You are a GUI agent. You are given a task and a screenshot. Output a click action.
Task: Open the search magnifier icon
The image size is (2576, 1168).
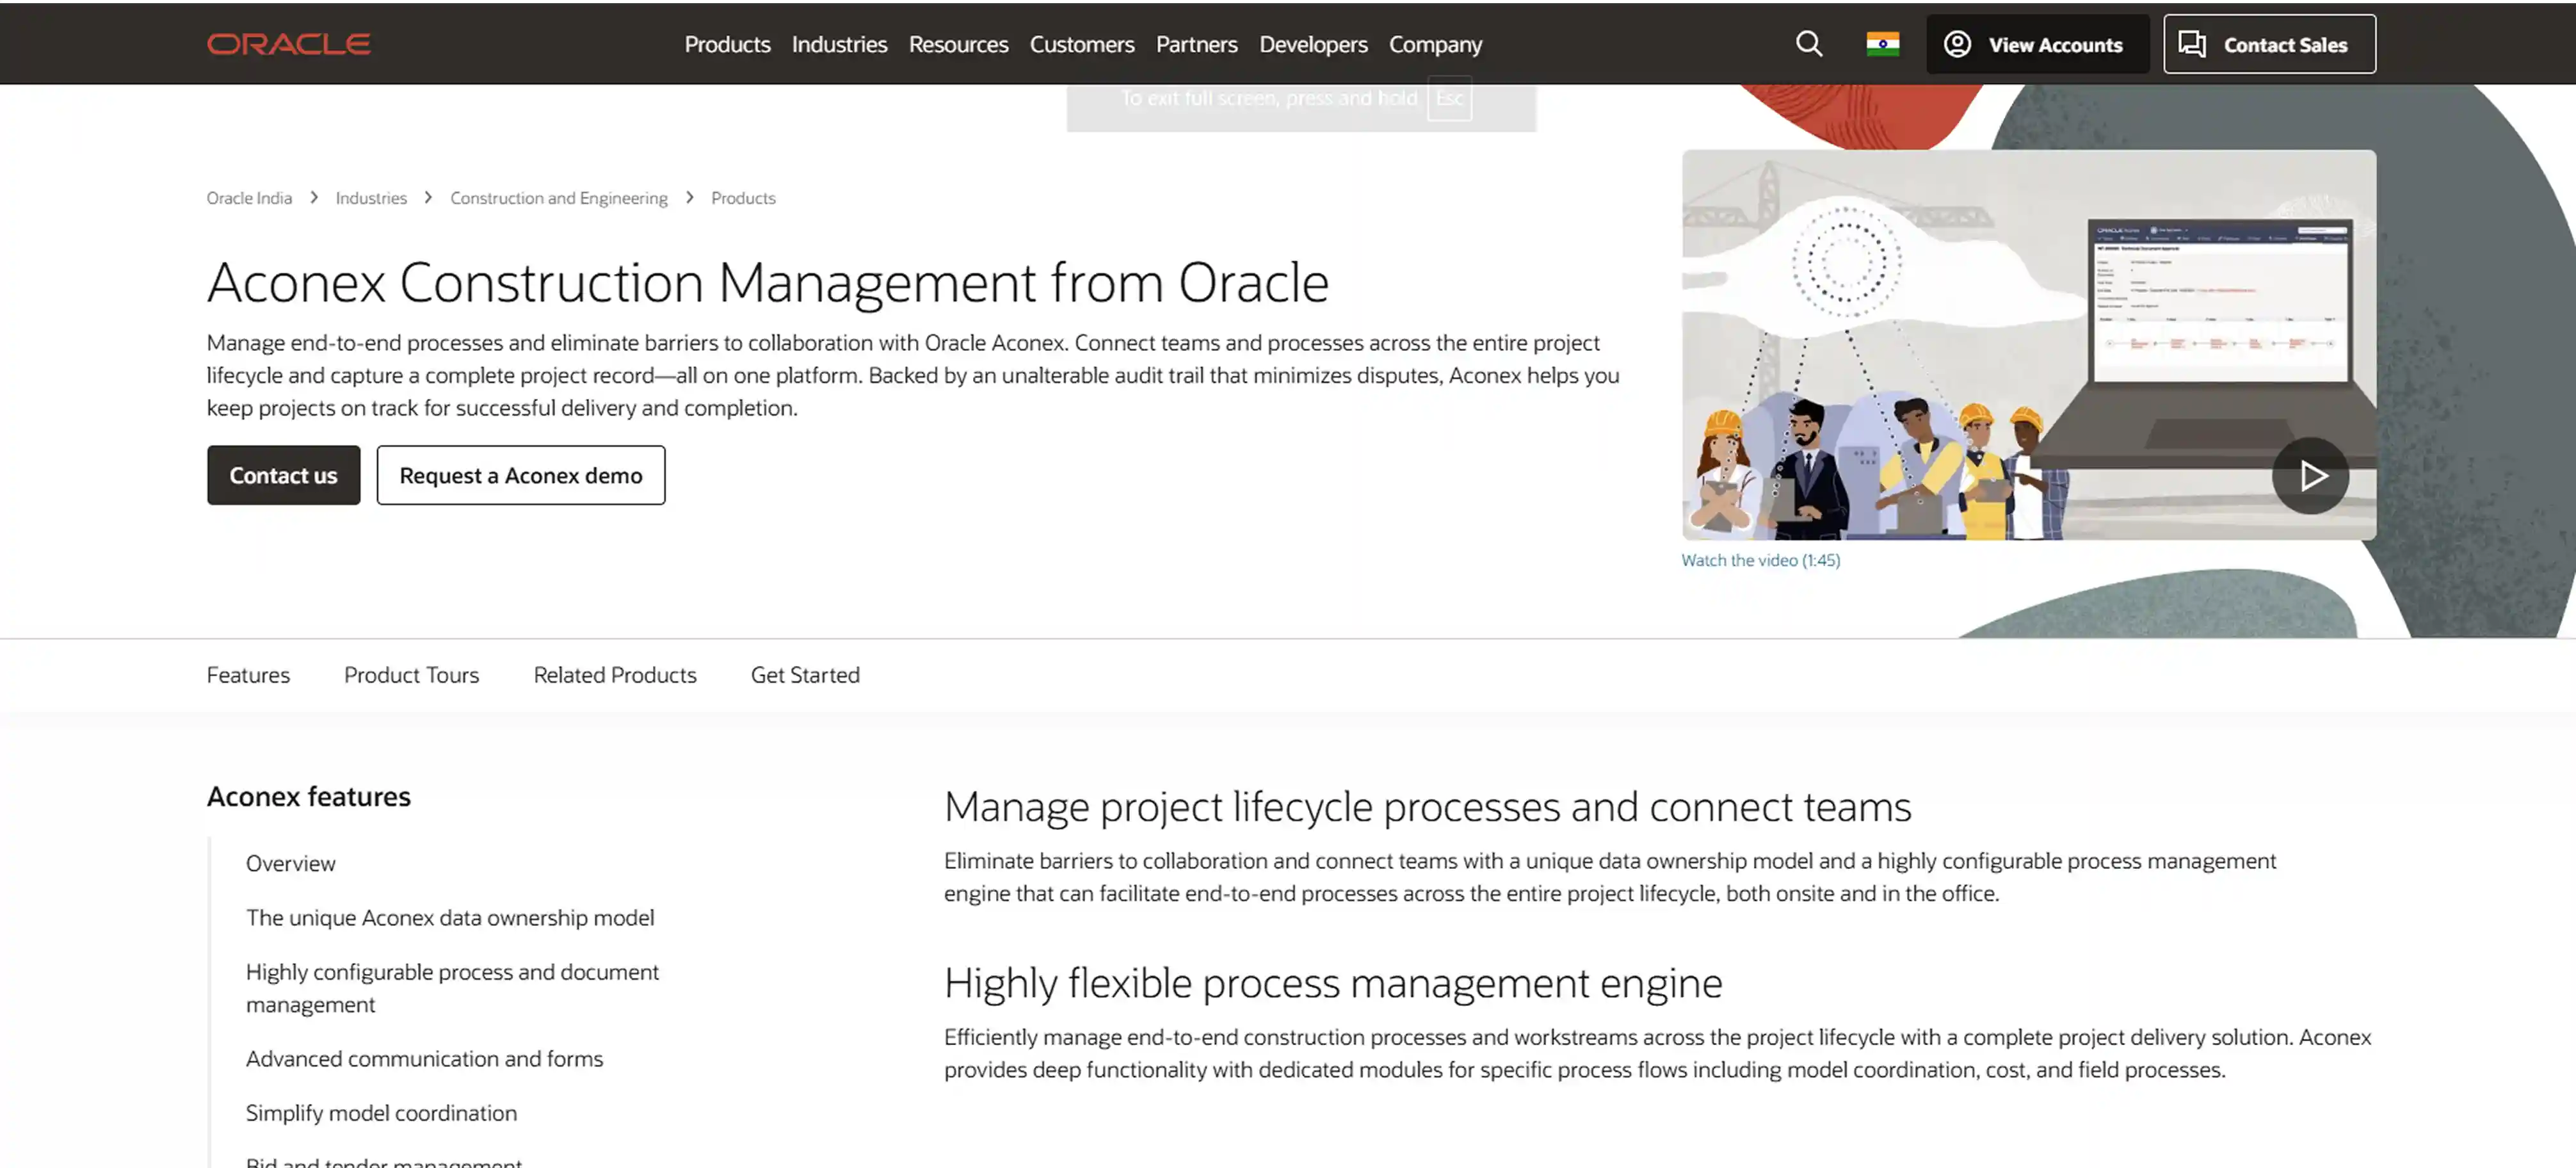pos(1808,44)
